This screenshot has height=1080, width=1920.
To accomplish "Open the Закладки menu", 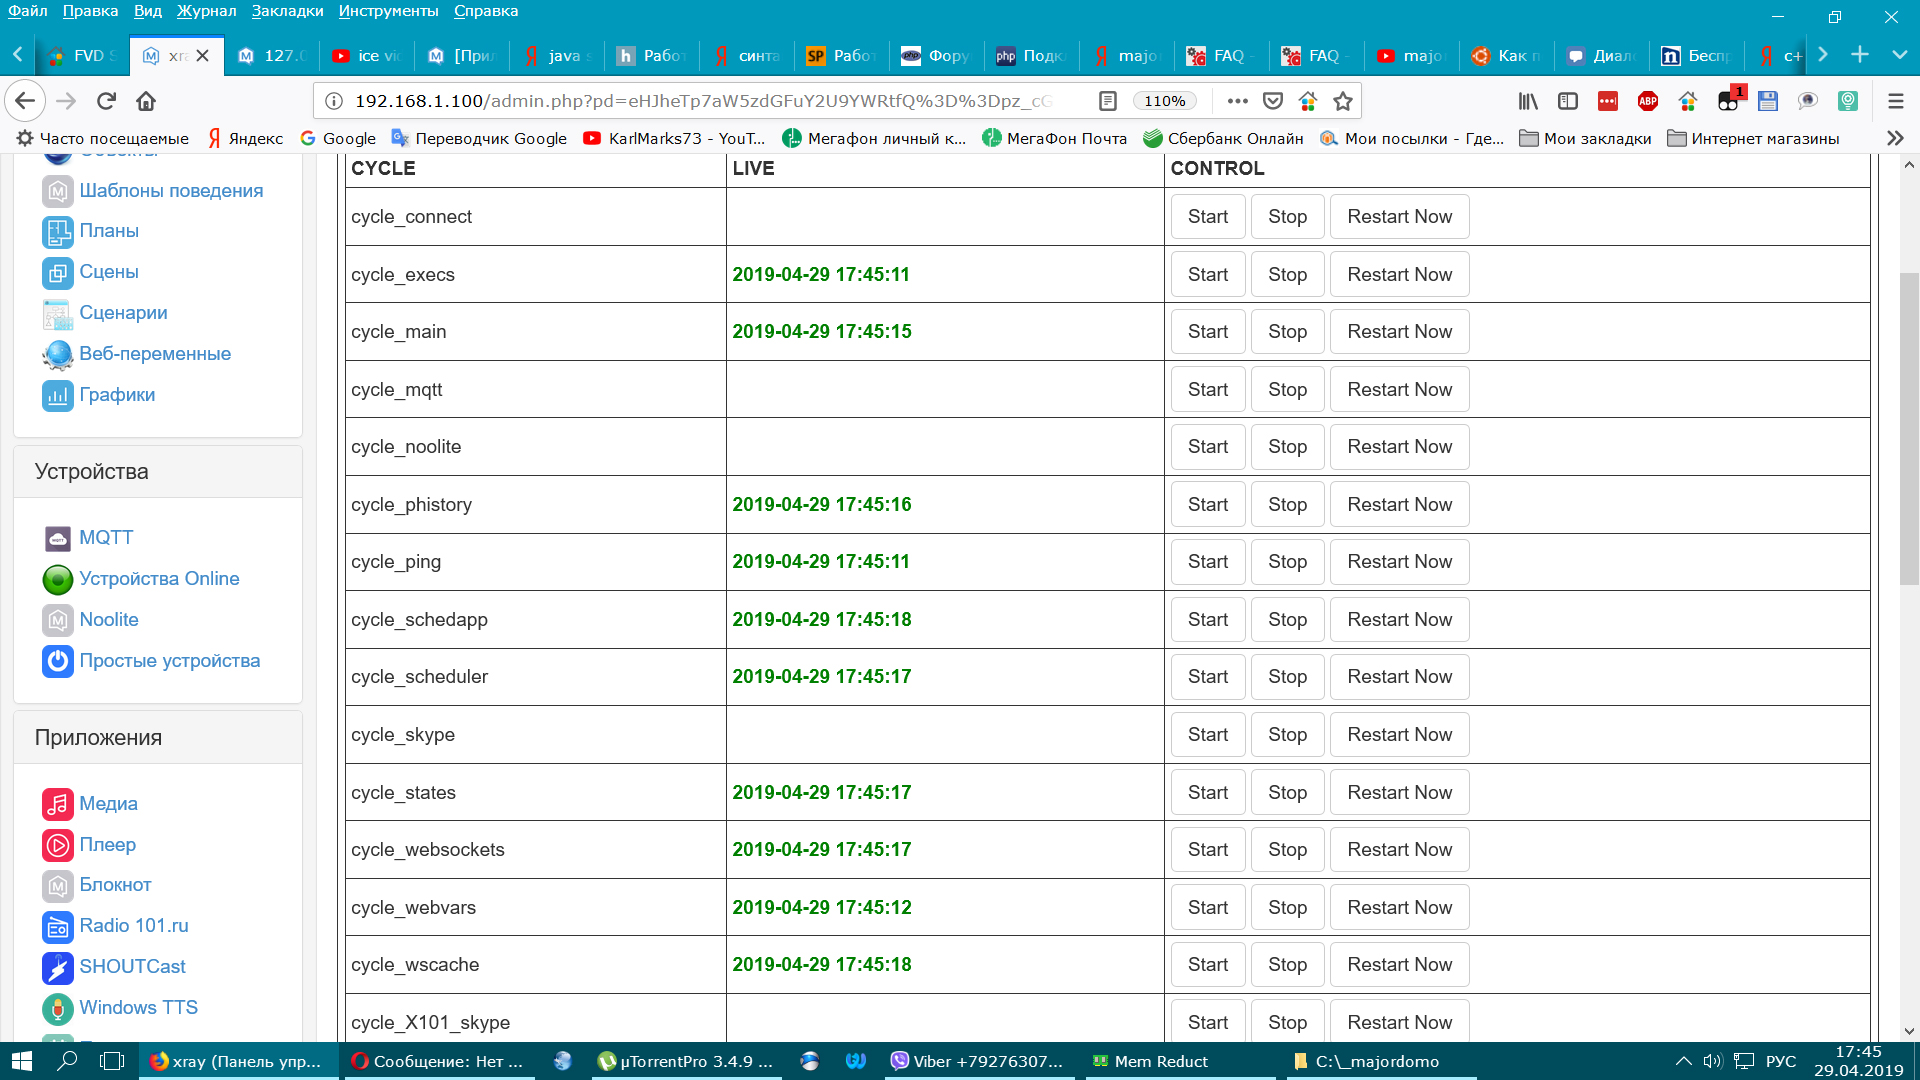I will (287, 11).
